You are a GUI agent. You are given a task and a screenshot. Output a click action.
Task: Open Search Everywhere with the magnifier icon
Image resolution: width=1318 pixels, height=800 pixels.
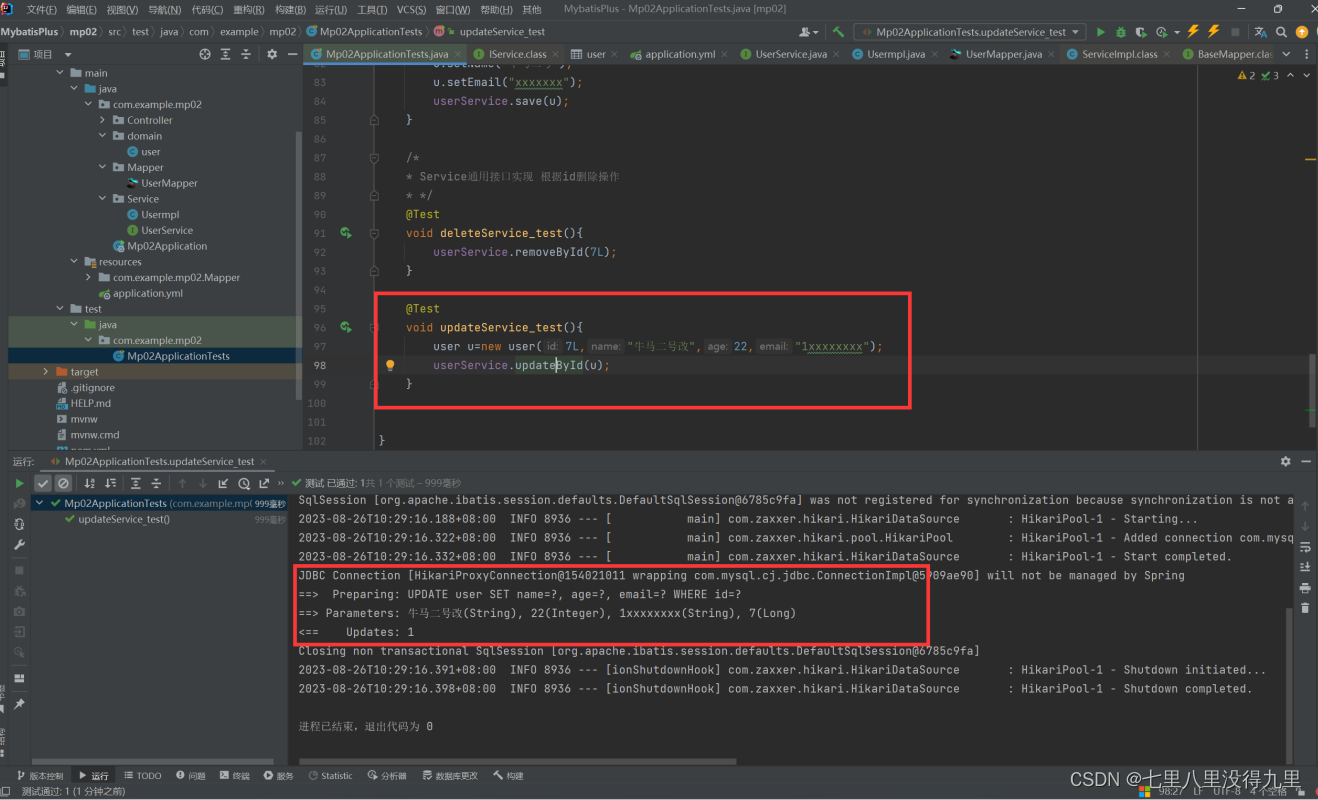pyautogui.click(x=1282, y=32)
